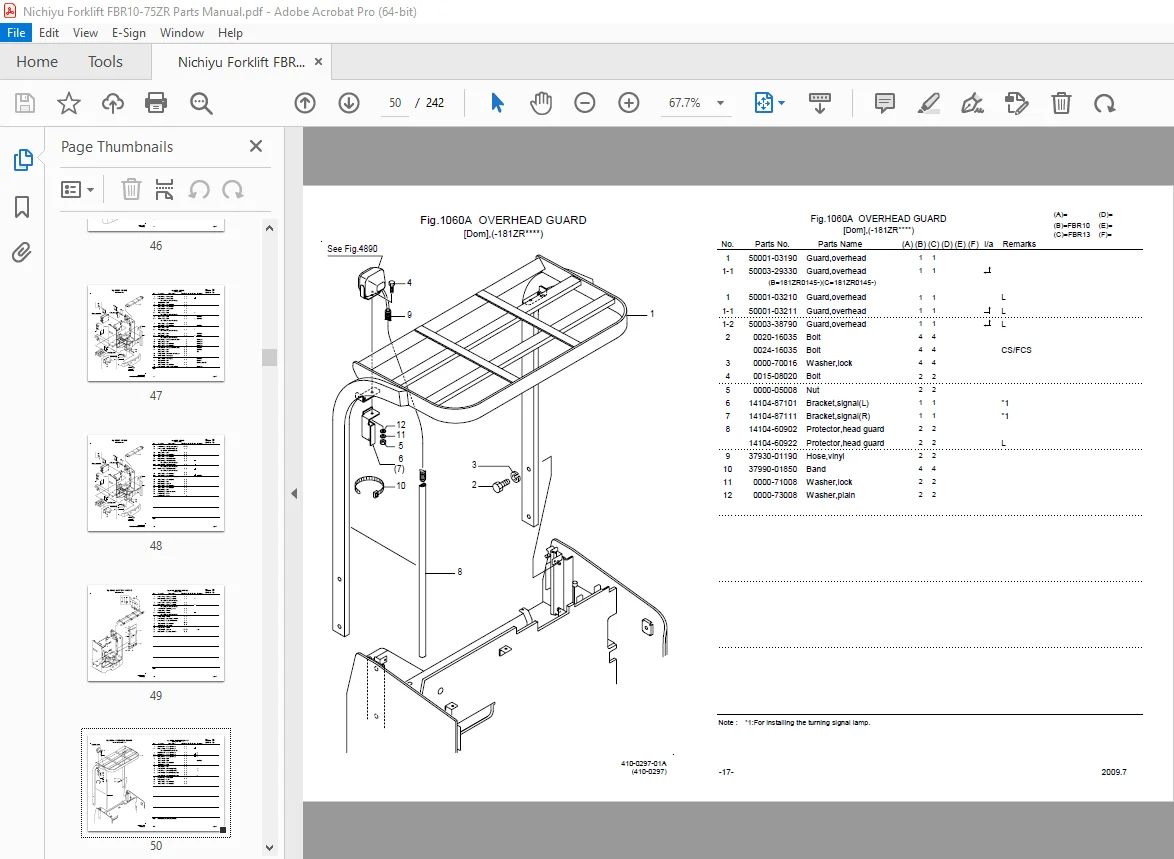The height and width of the screenshot is (859, 1174).
Task: Open the Sign document pen tool
Action: click(972, 103)
